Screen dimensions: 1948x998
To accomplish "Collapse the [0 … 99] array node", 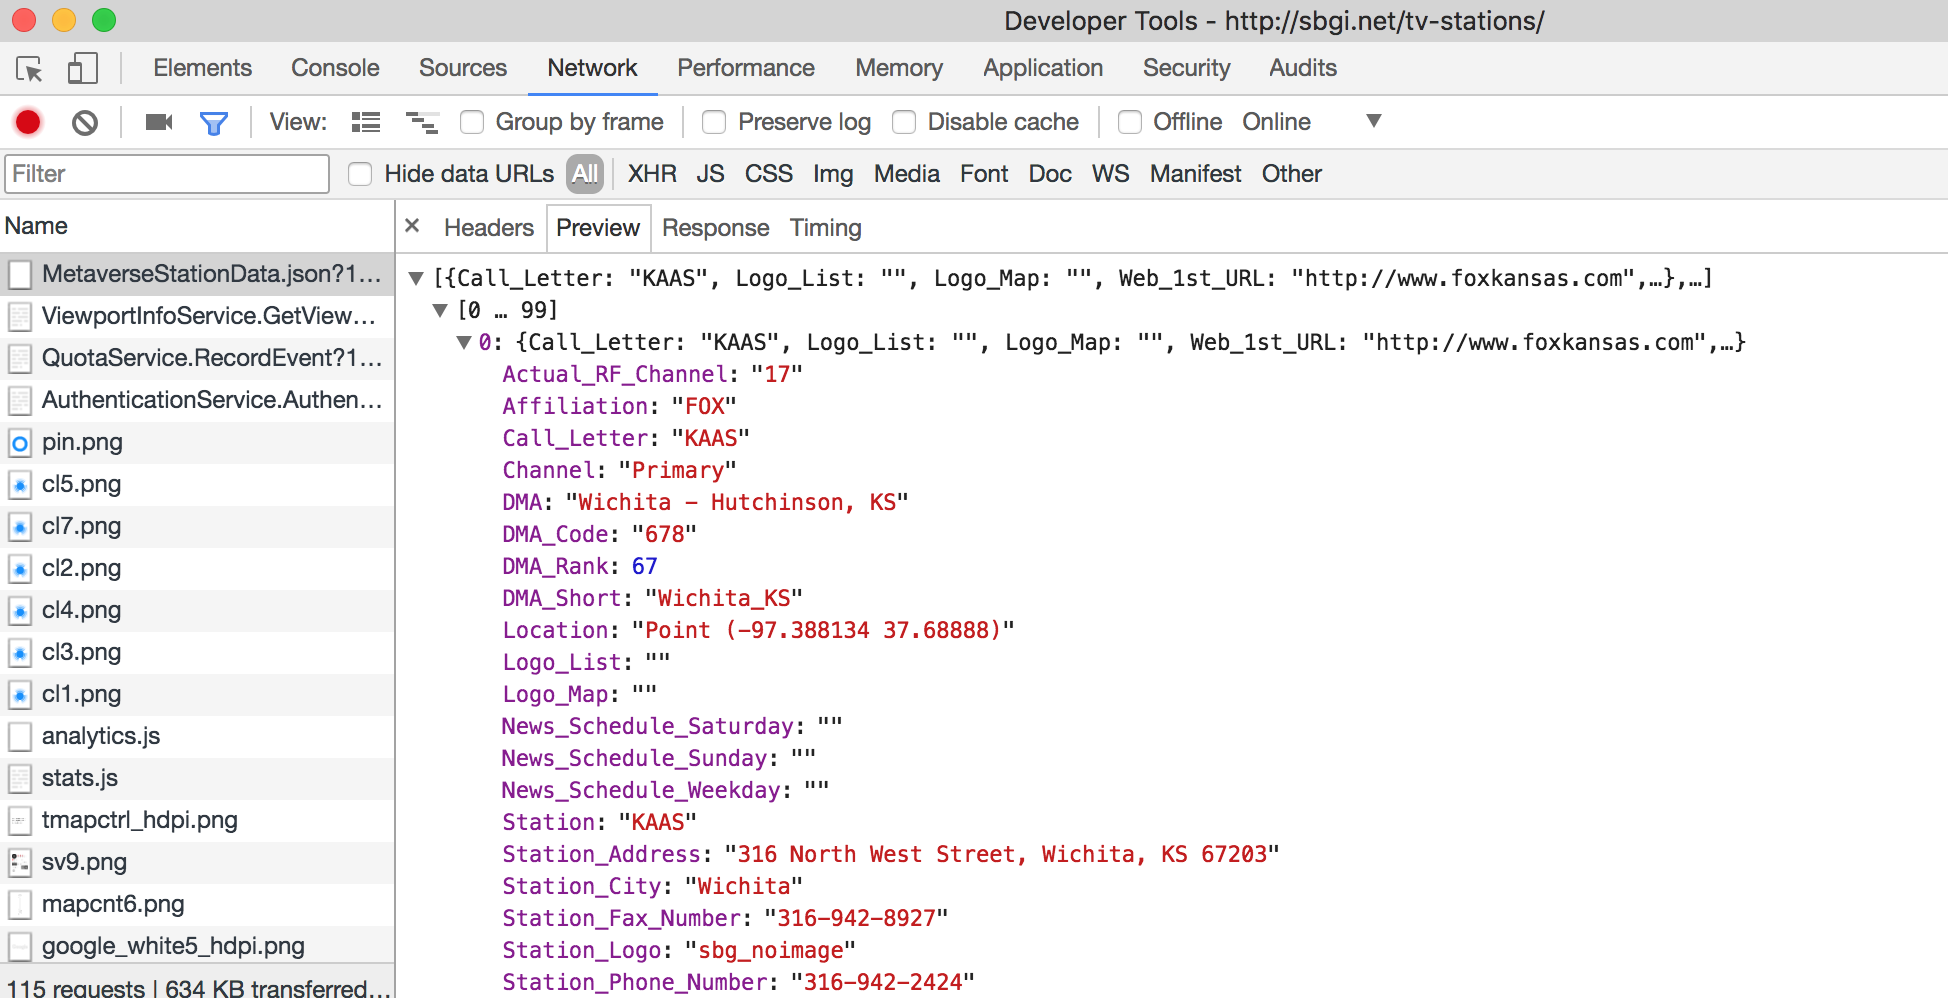I will coord(440,310).
